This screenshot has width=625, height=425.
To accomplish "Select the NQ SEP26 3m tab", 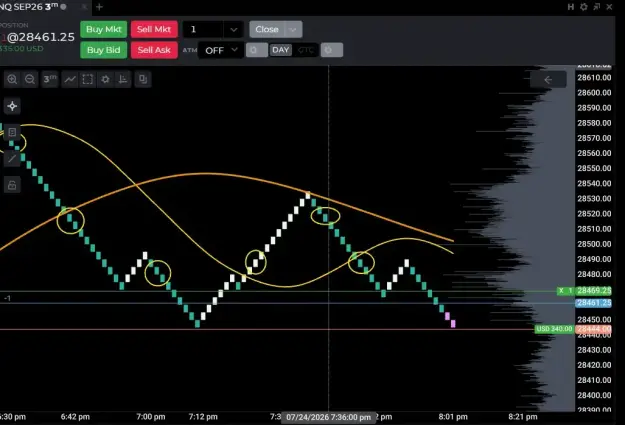I will [x=35, y=7].
